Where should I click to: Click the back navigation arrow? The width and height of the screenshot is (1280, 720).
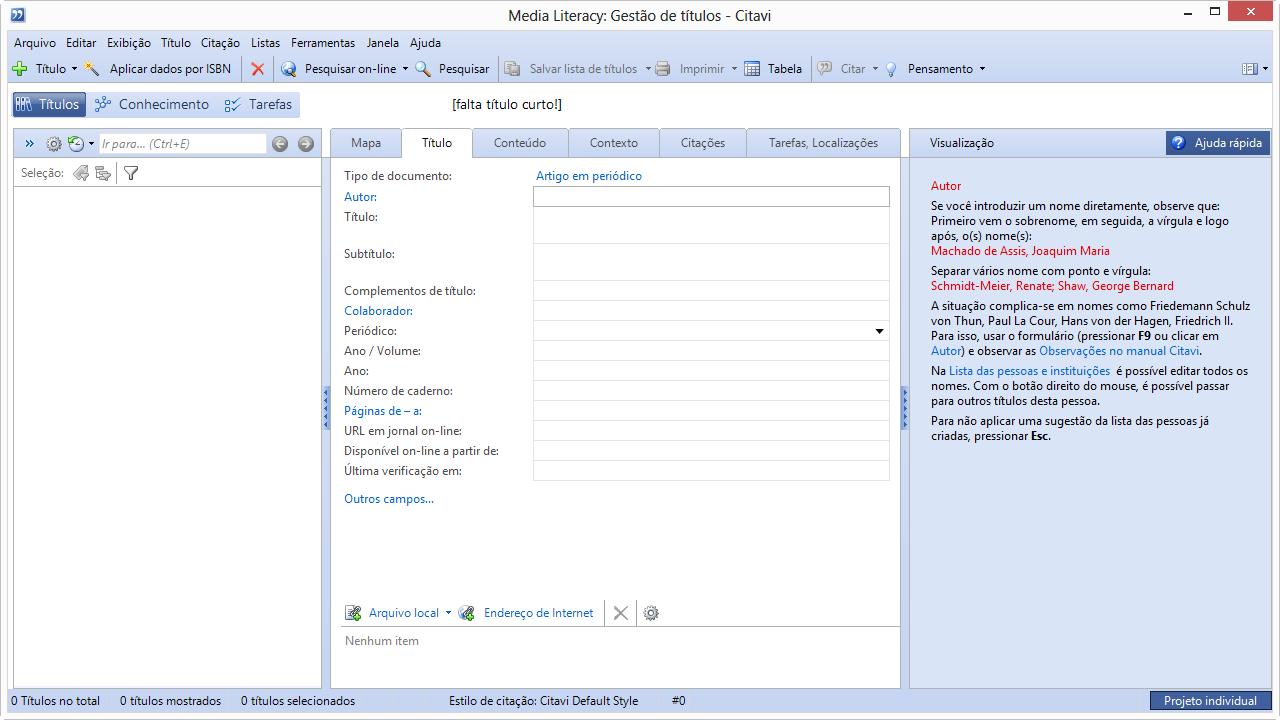(280, 144)
